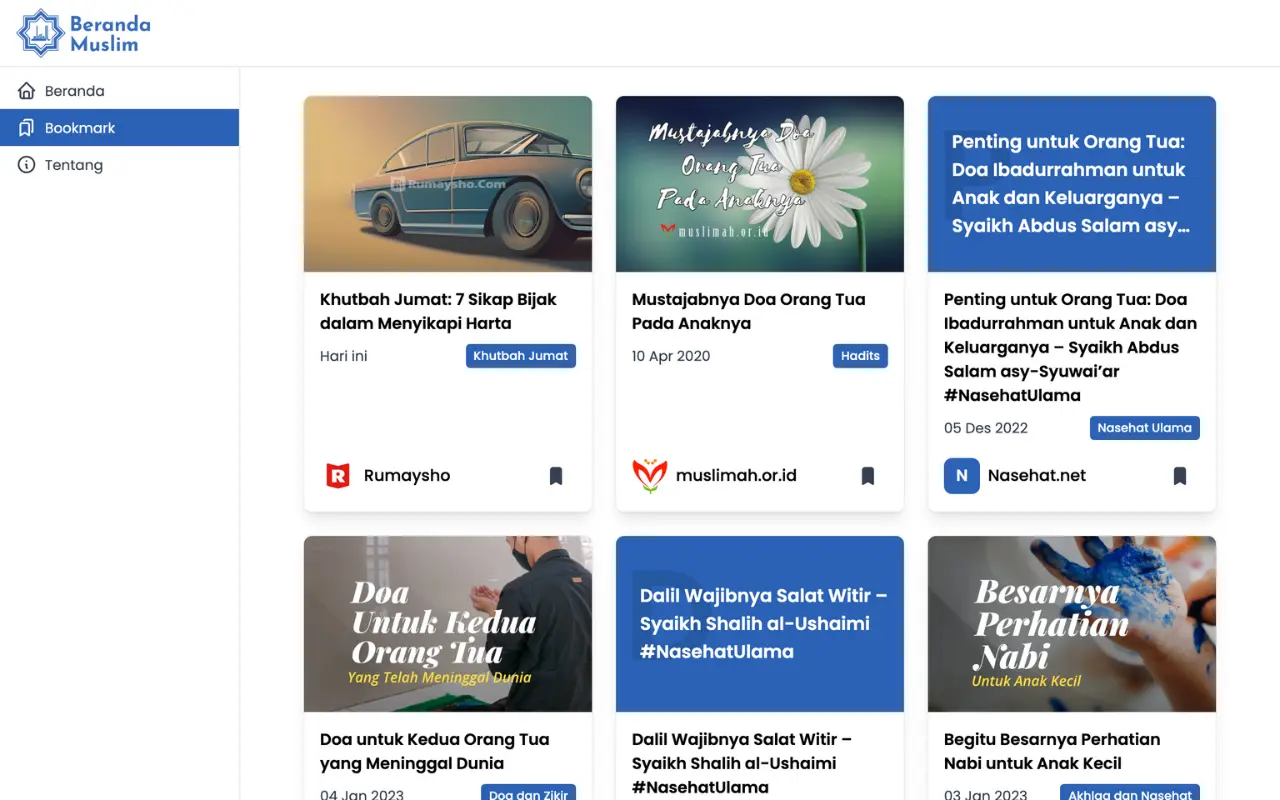Open the vintage car article thumbnail
1280x800 pixels.
[x=448, y=184]
